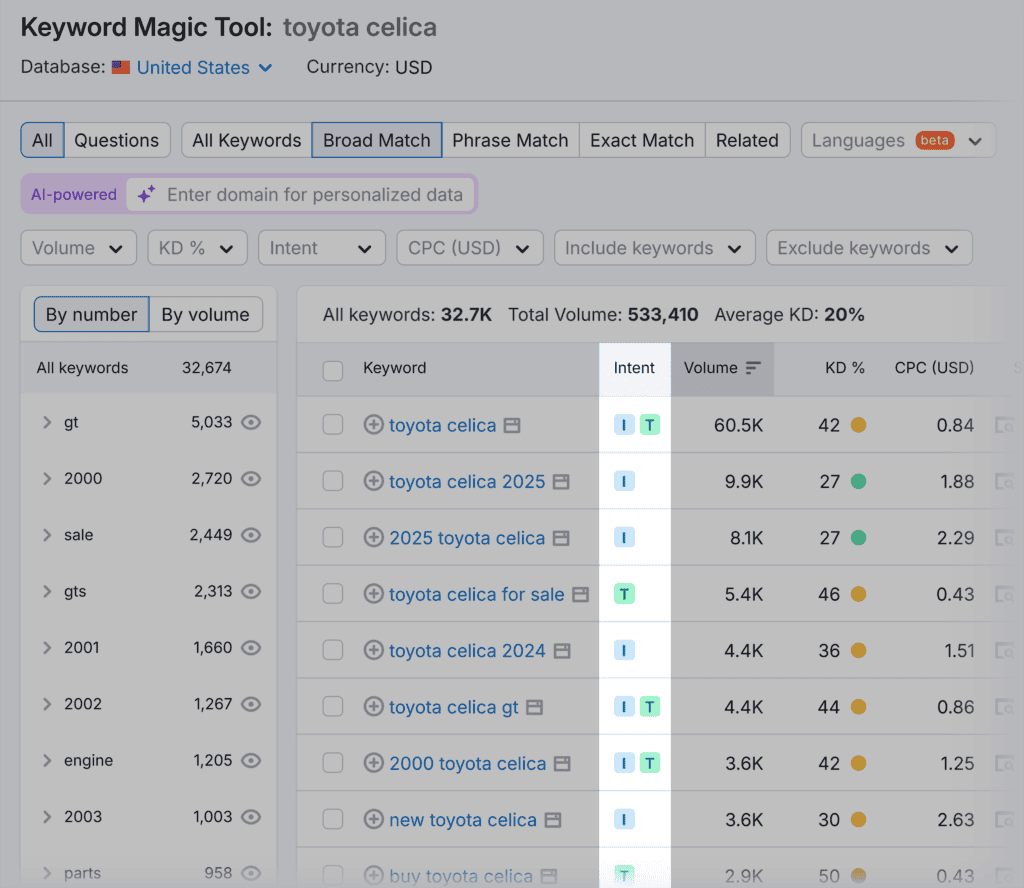Screen dimensions: 1024x888
Task: Click the sparkle AI icon in domain field
Action: click(x=146, y=195)
